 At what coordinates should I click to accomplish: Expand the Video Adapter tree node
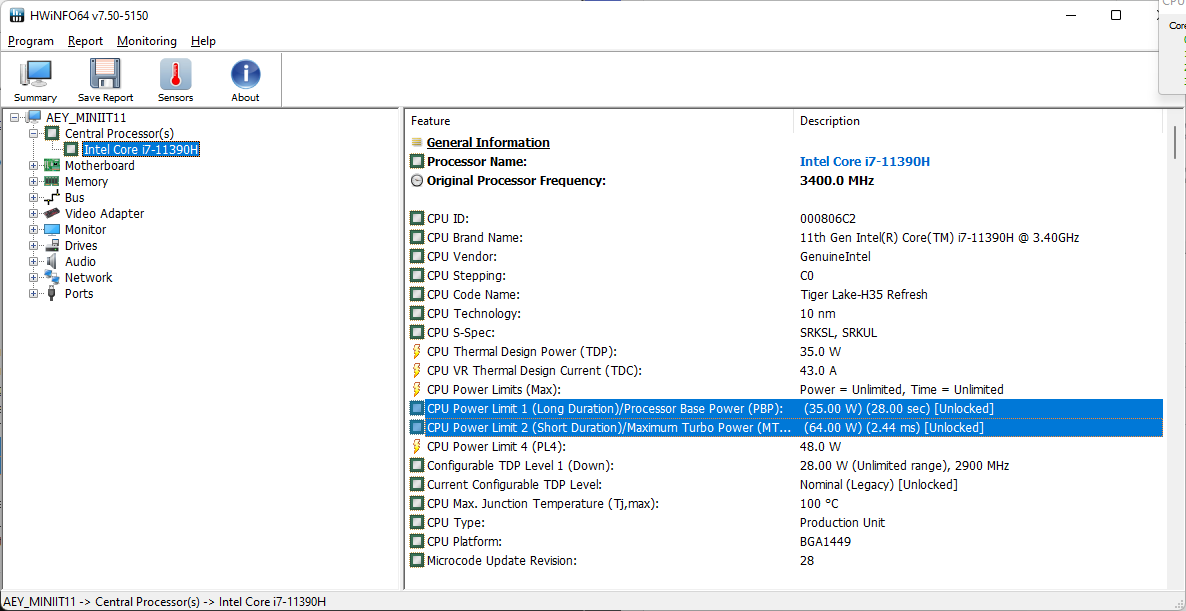33,213
